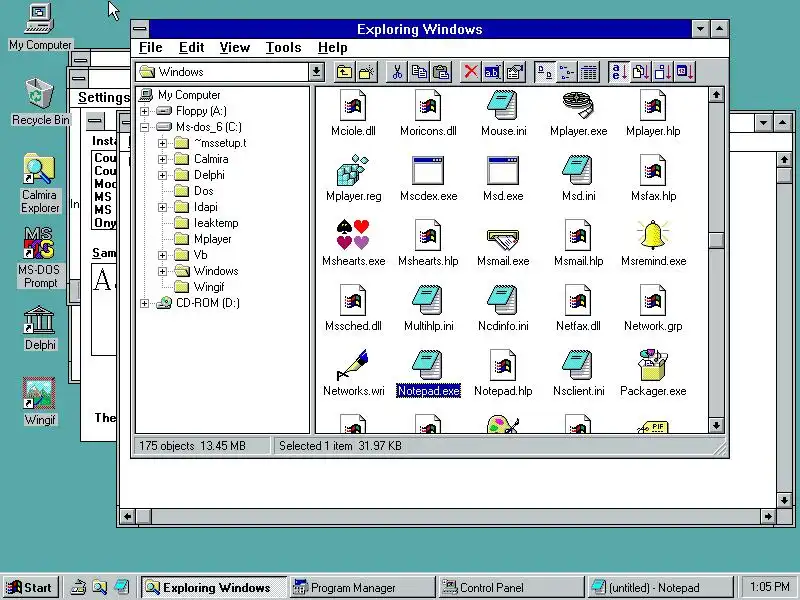Image resolution: width=800 pixels, height=600 pixels.
Task: Click Exploring Windows taskbar button
Action: [x=213, y=588]
